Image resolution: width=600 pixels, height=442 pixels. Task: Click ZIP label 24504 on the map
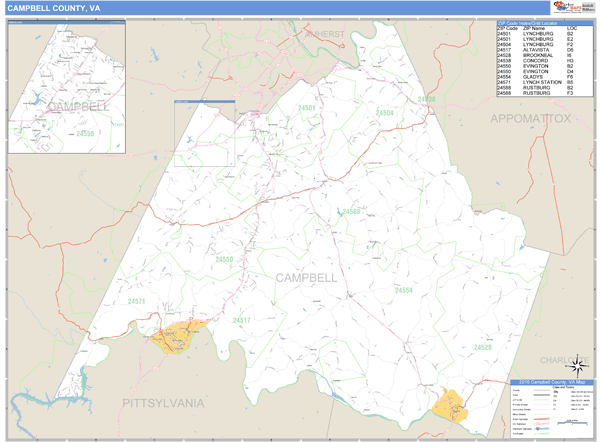pyautogui.click(x=385, y=113)
